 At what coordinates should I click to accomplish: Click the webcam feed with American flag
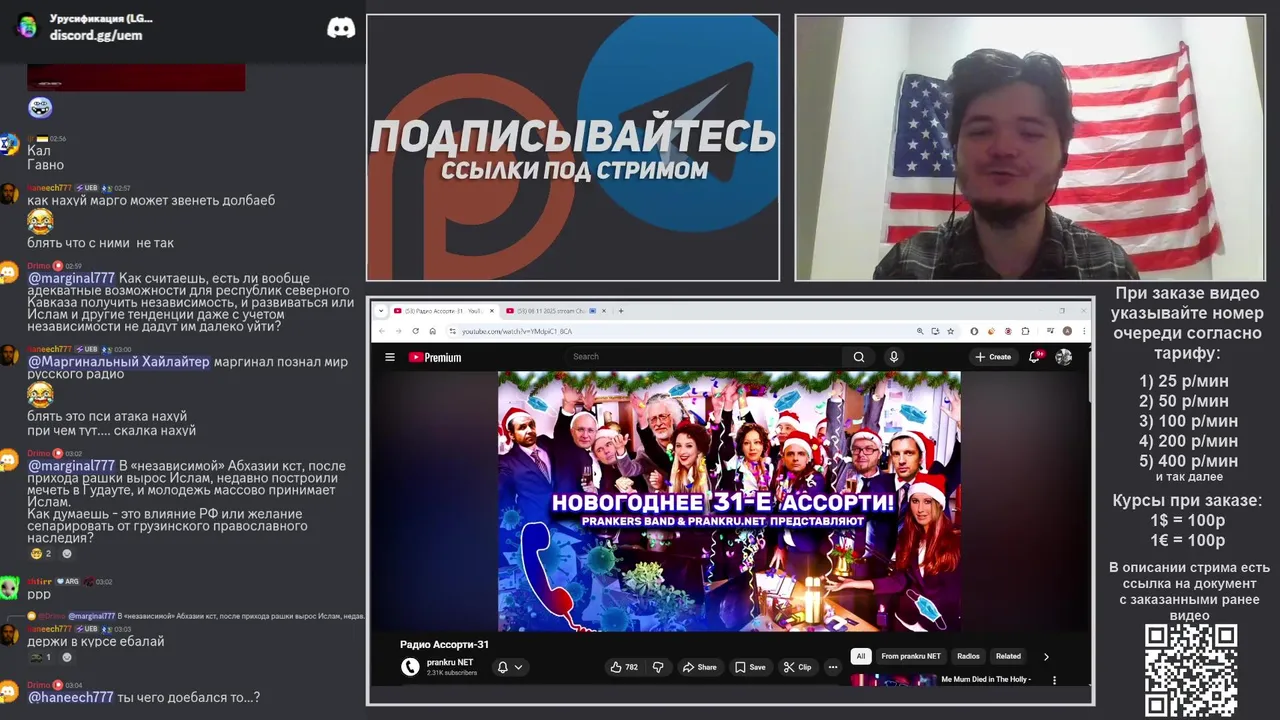(x=1030, y=148)
